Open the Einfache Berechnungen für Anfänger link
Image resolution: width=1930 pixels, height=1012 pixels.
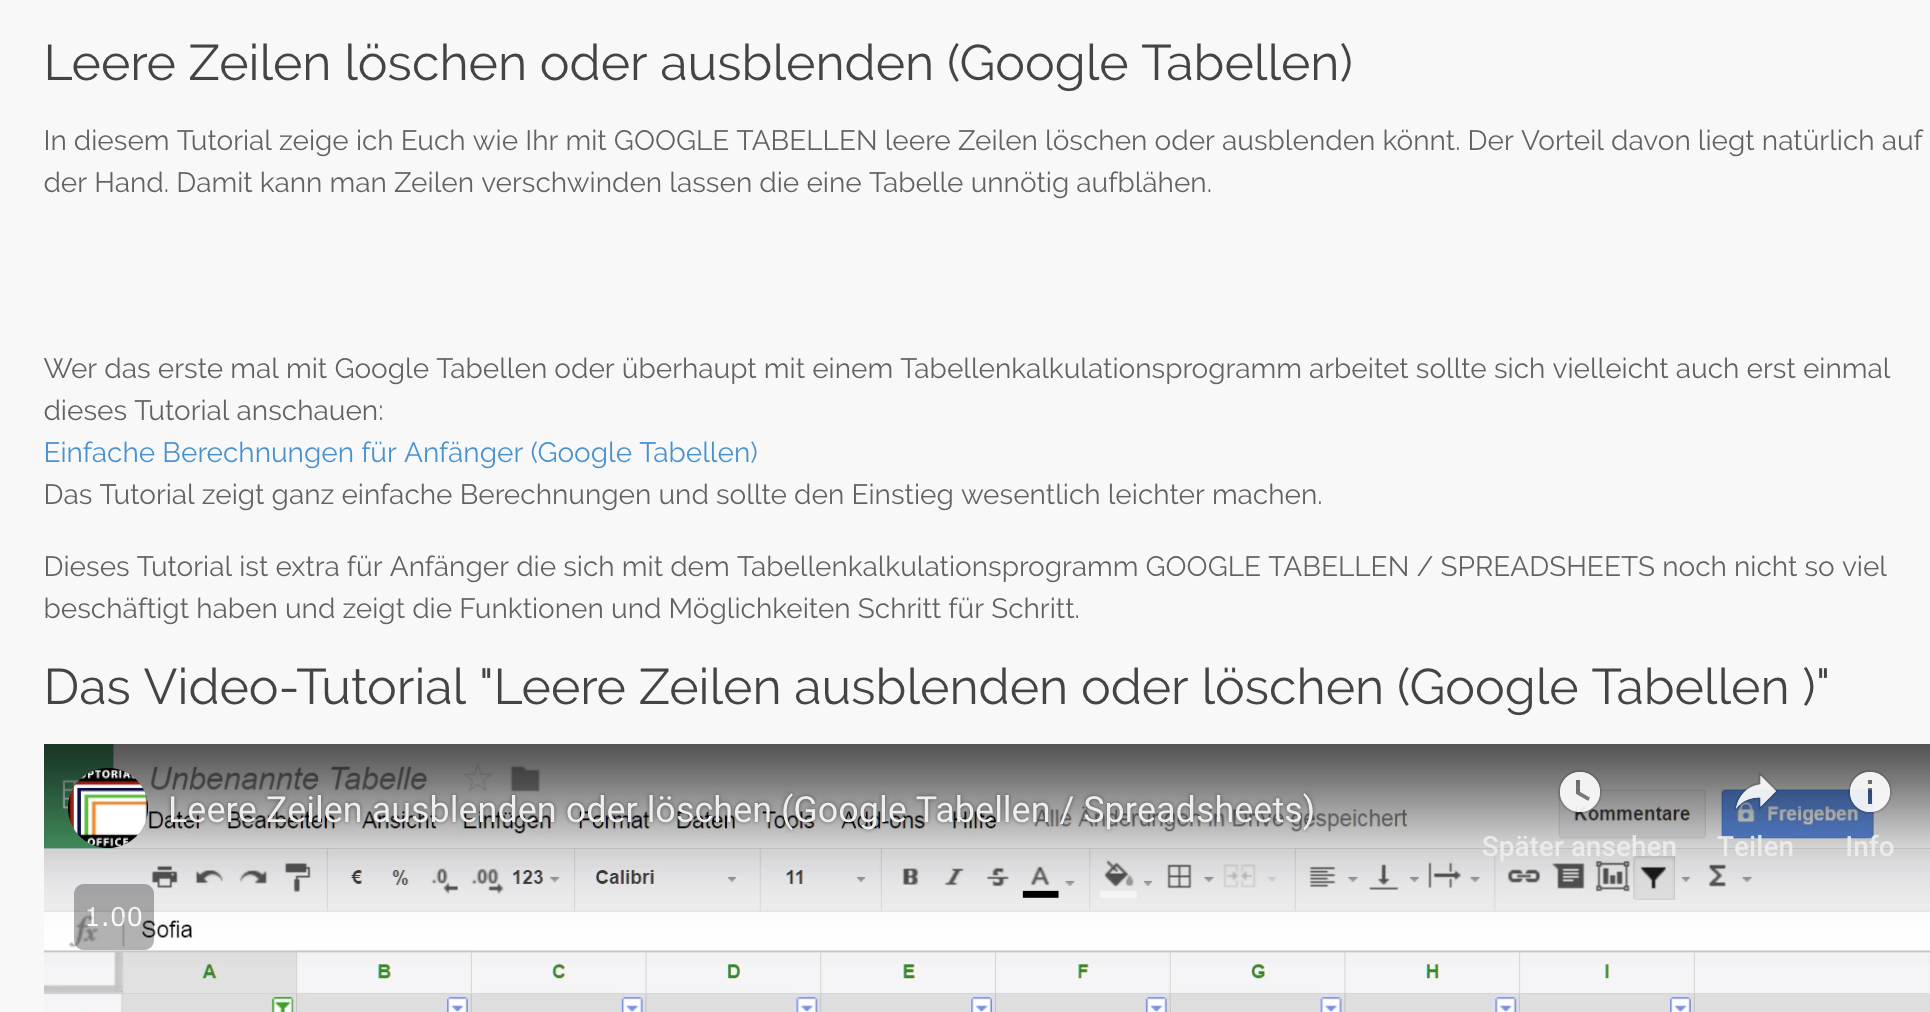tap(400, 452)
